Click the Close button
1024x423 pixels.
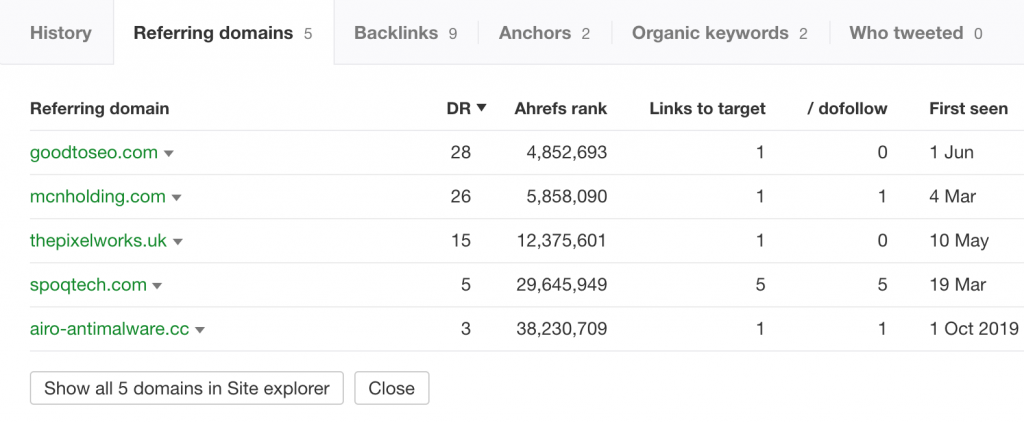coord(392,388)
